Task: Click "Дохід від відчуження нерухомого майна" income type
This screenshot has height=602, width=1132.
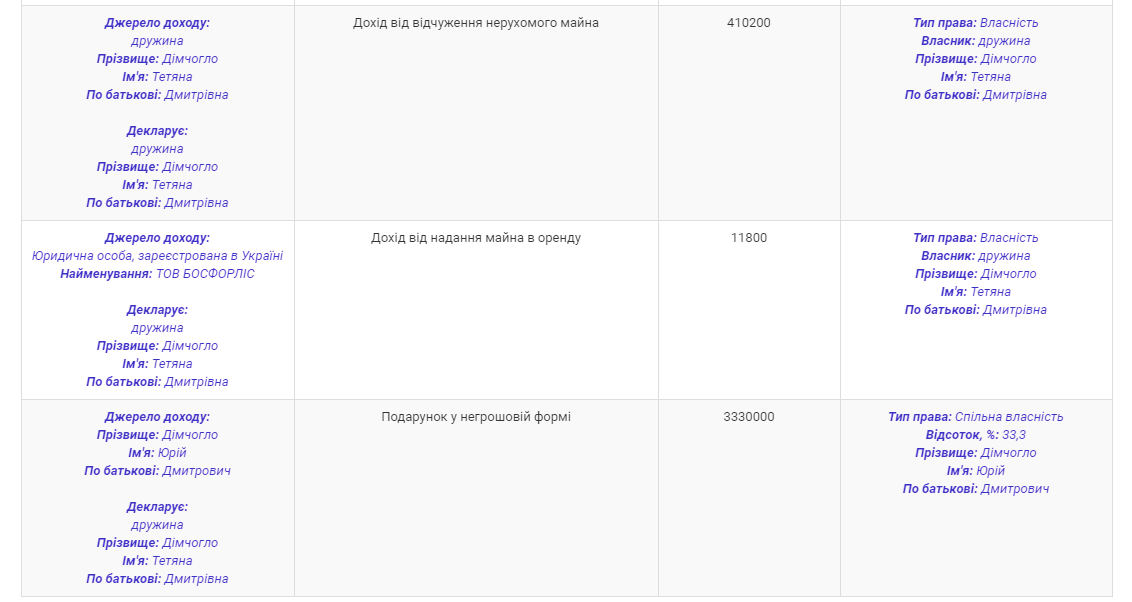Action: [x=476, y=23]
